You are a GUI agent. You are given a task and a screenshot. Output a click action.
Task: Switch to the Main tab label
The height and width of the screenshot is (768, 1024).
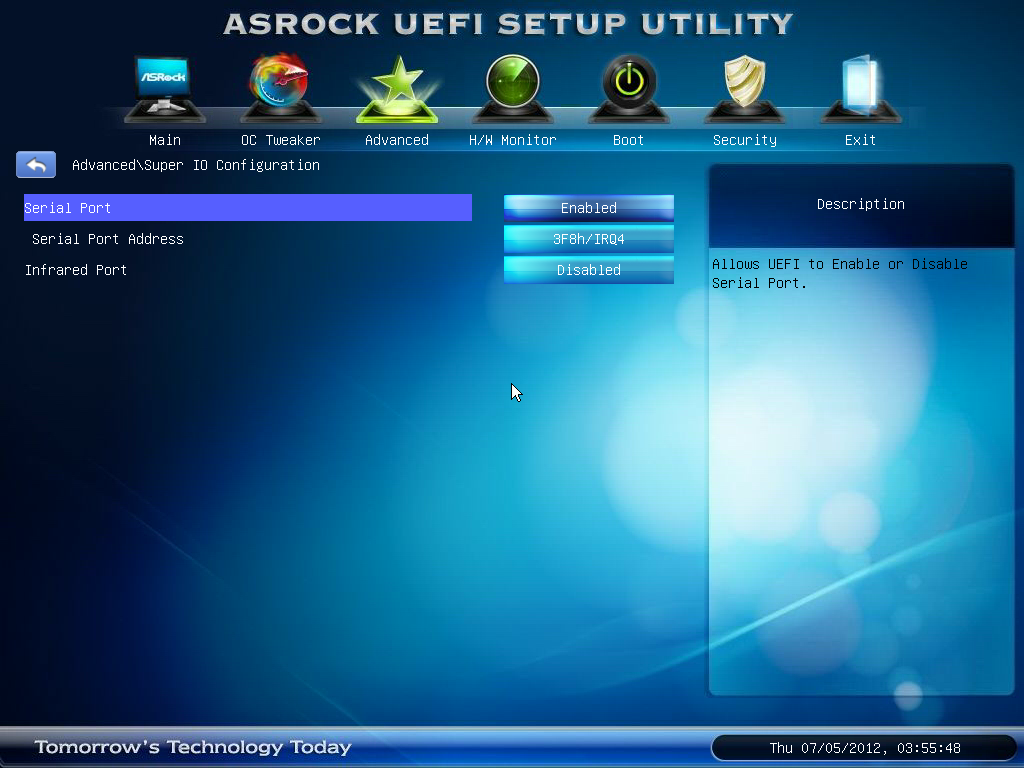[165, 140]
